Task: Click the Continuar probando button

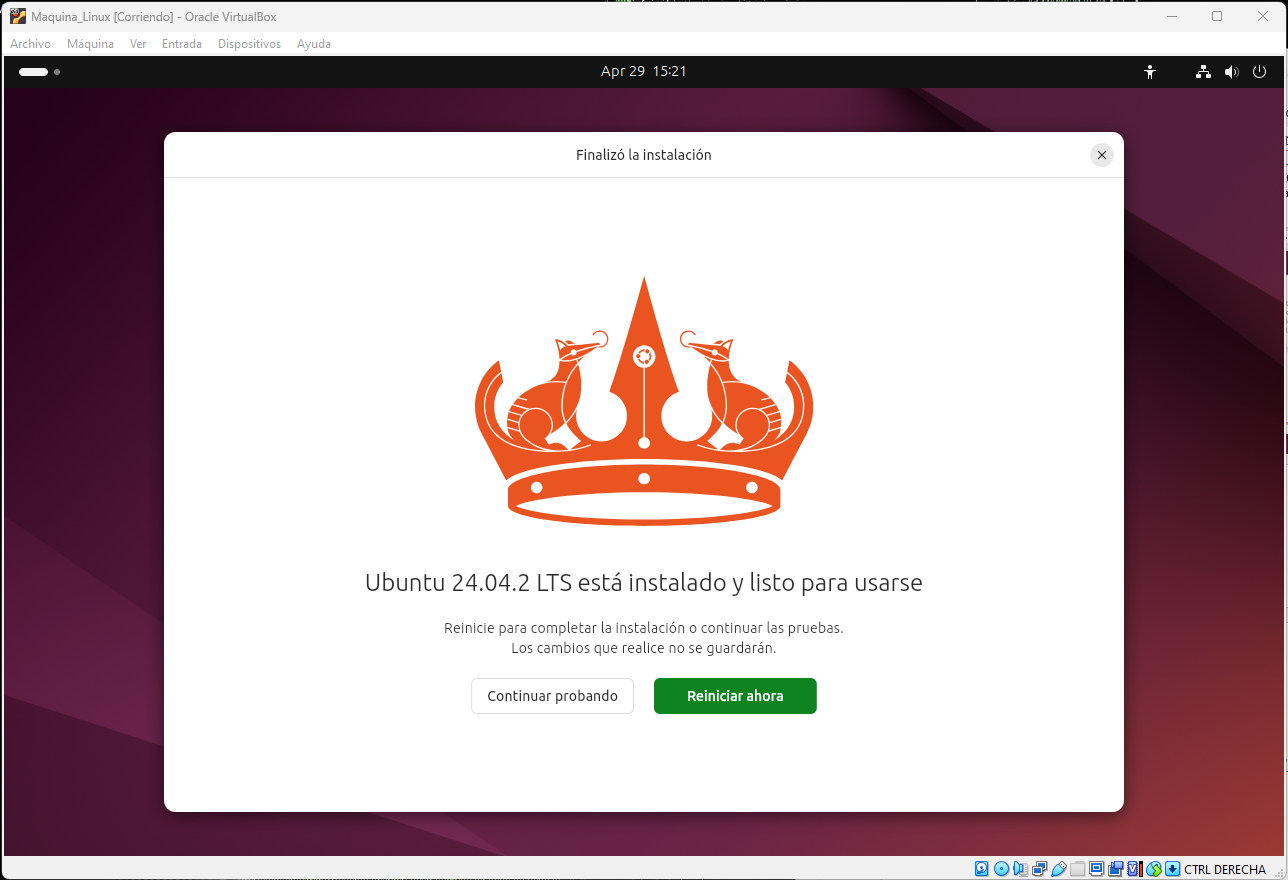Action: coord(552,696)
